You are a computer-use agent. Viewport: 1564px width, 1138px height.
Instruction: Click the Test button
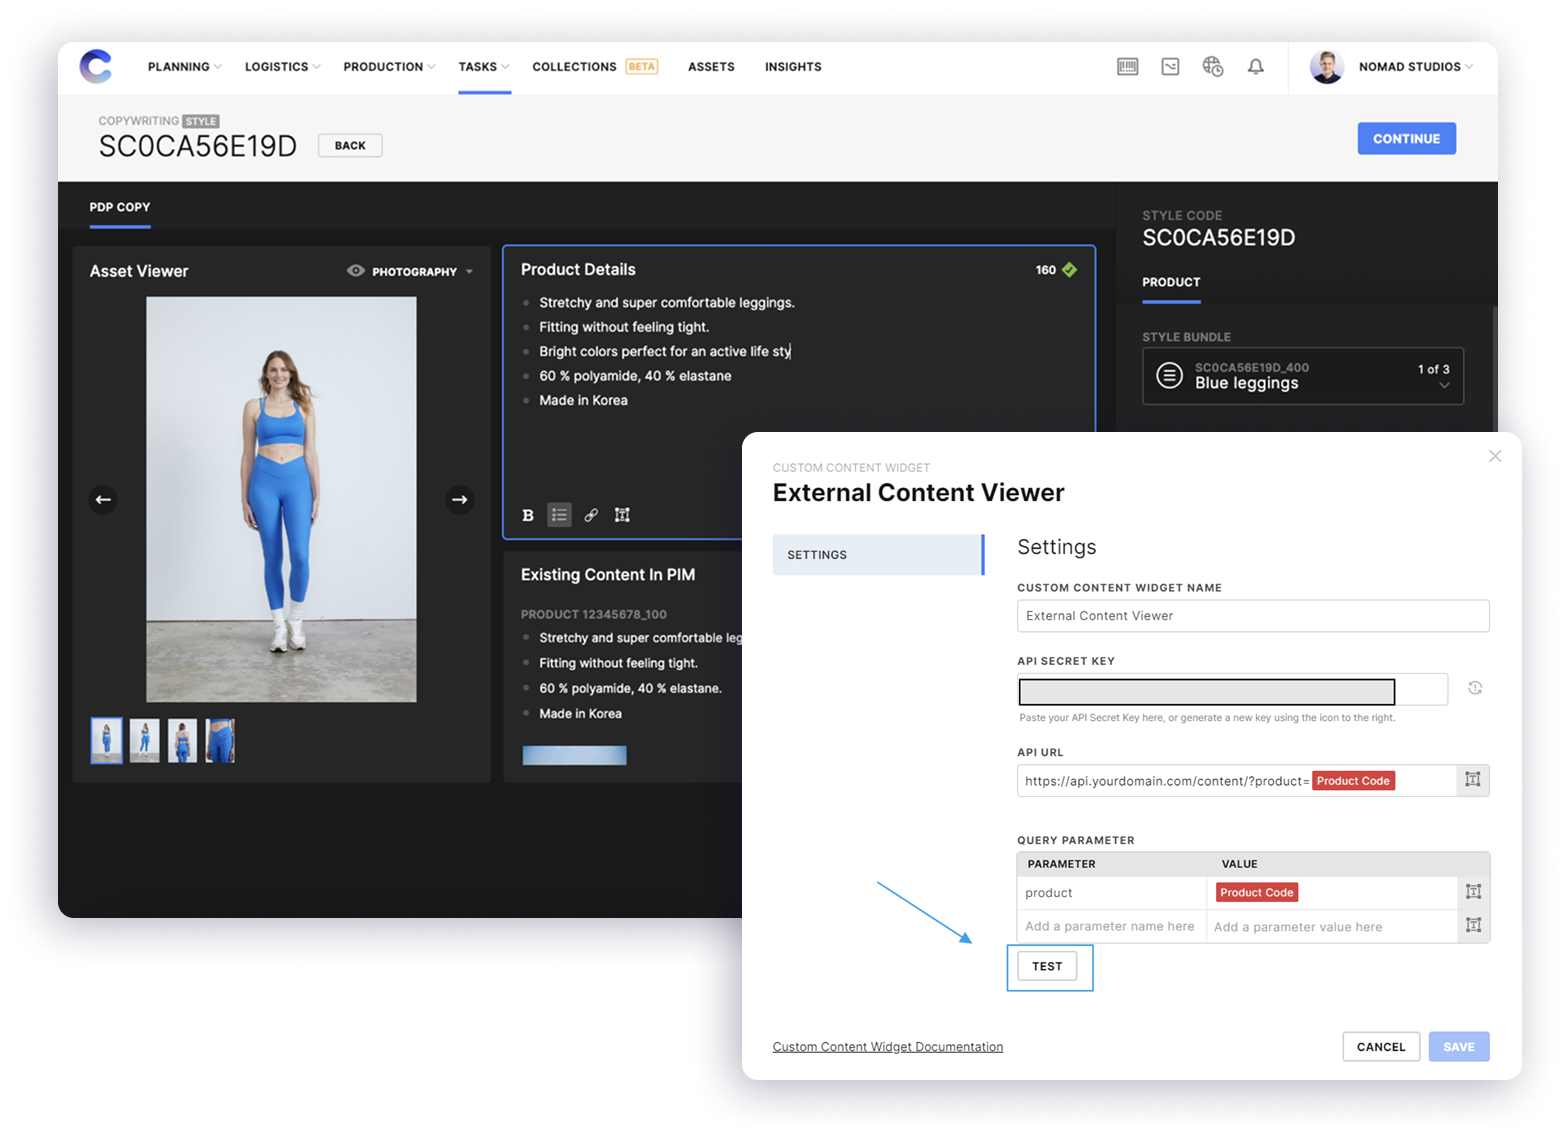click(1047, 967)
